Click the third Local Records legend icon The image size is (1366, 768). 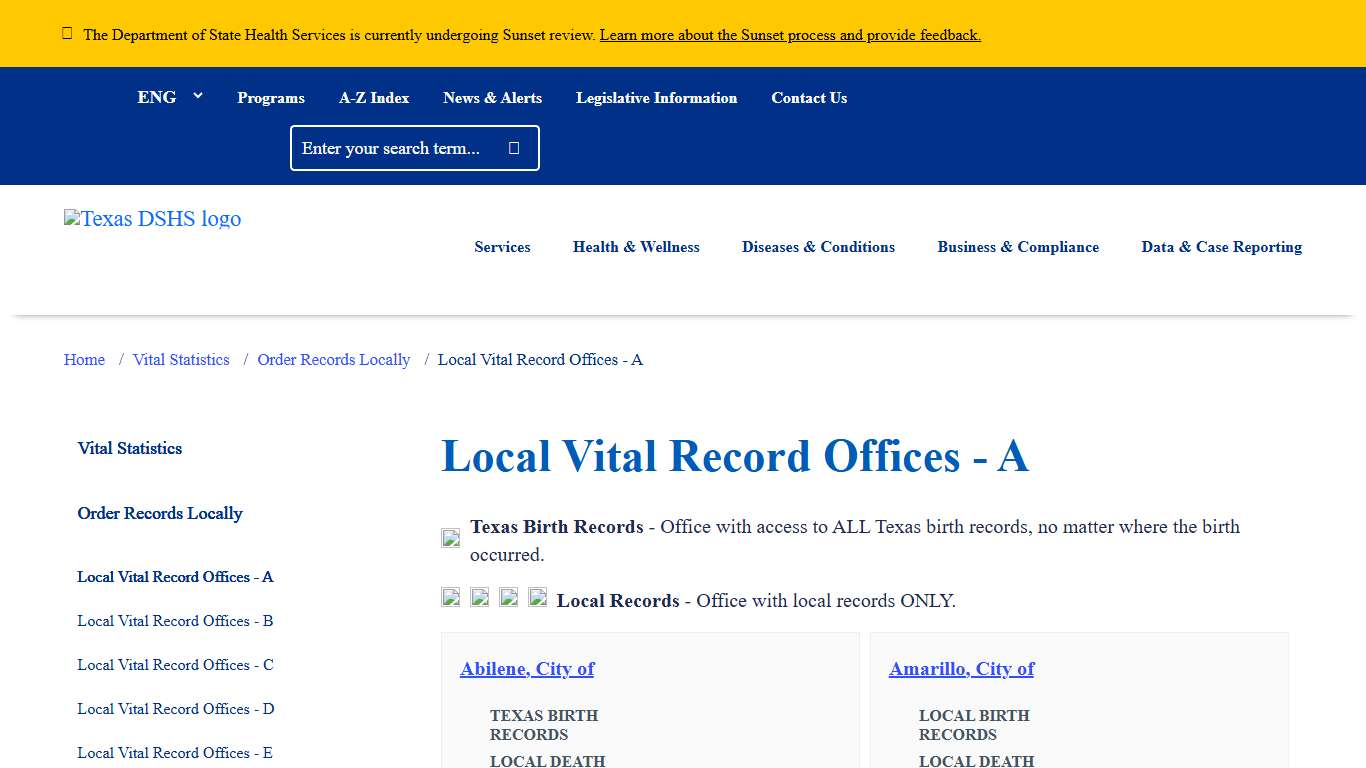point(508,597)
